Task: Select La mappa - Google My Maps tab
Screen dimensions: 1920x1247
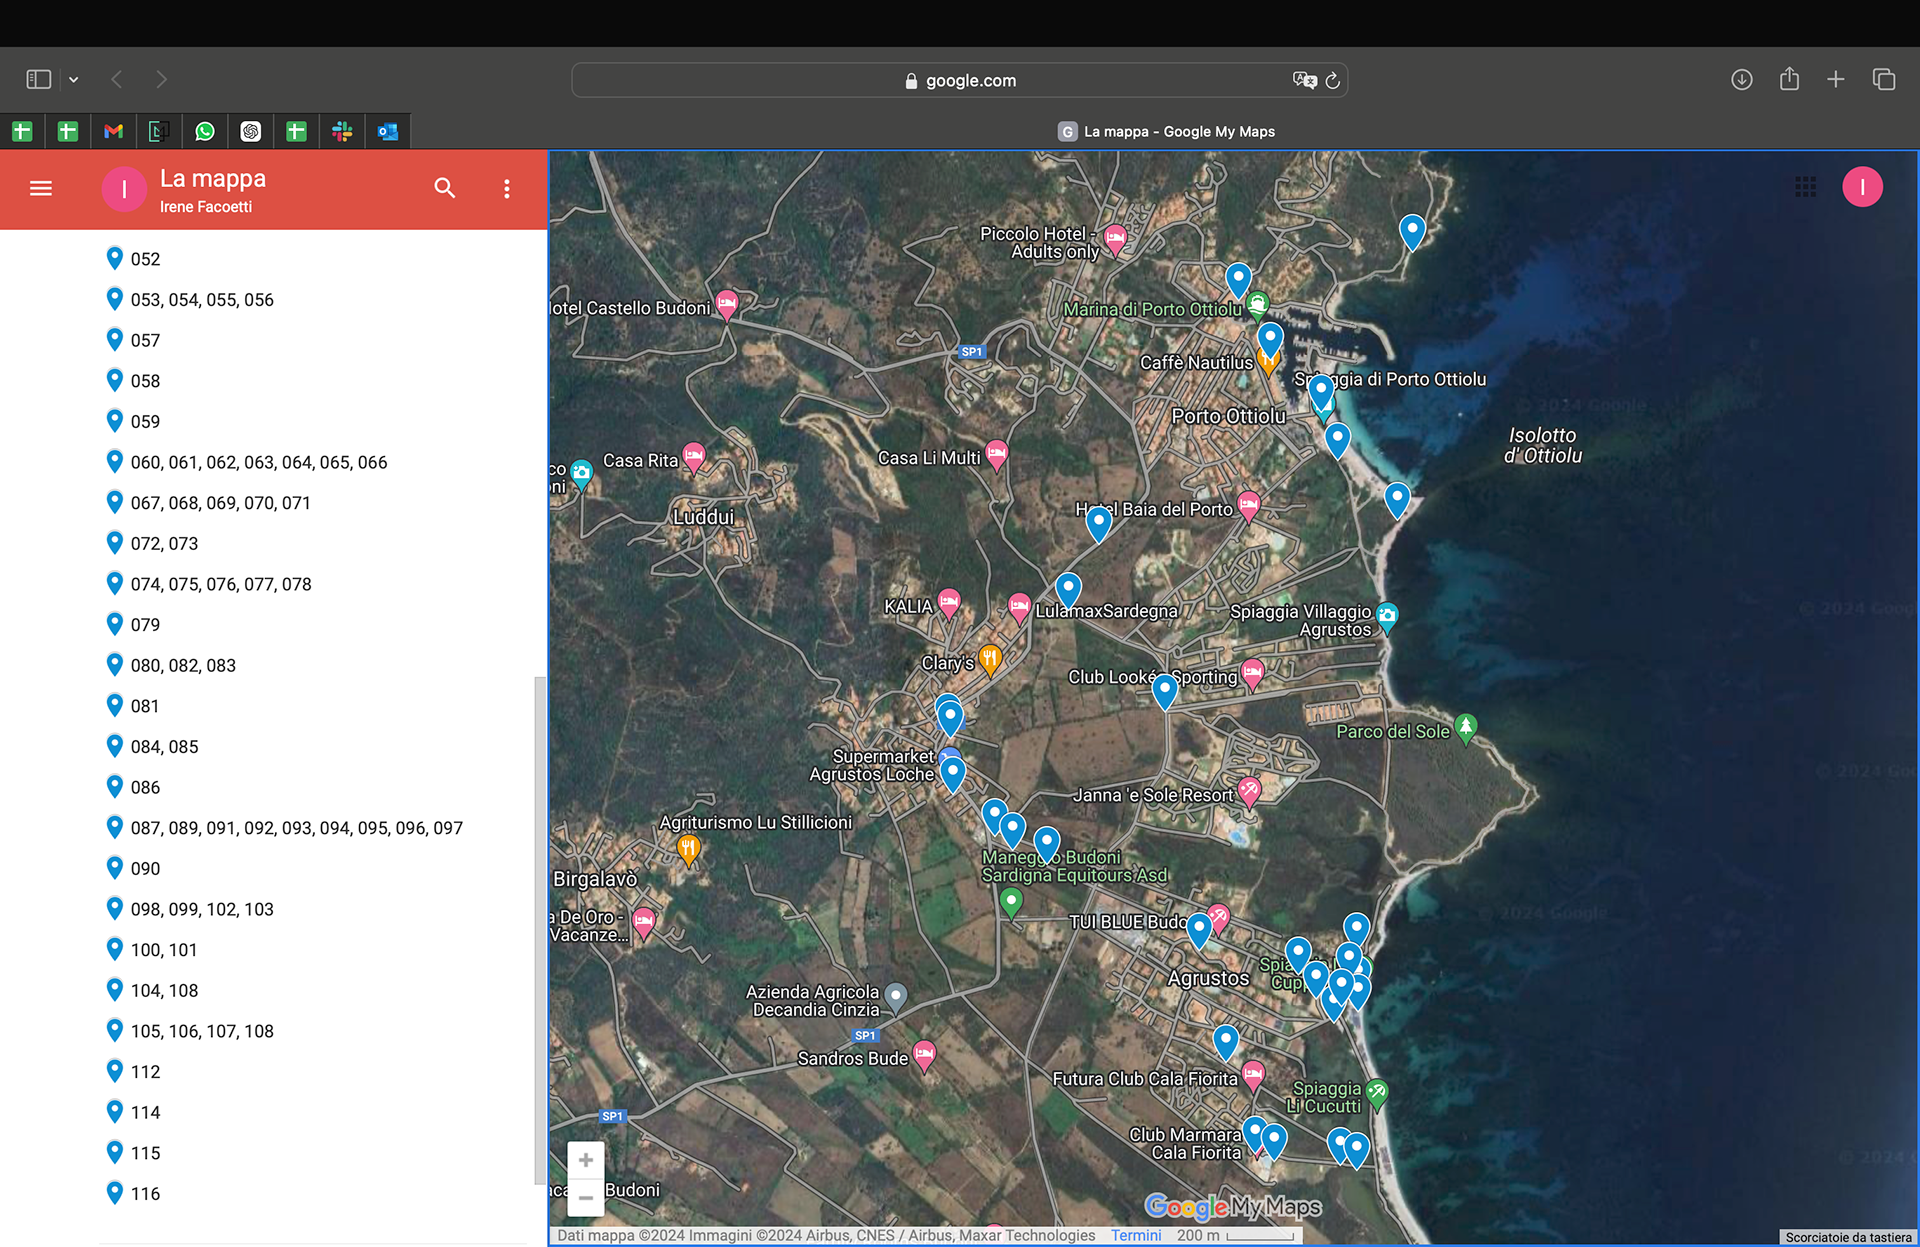Action: [1166, 131]
